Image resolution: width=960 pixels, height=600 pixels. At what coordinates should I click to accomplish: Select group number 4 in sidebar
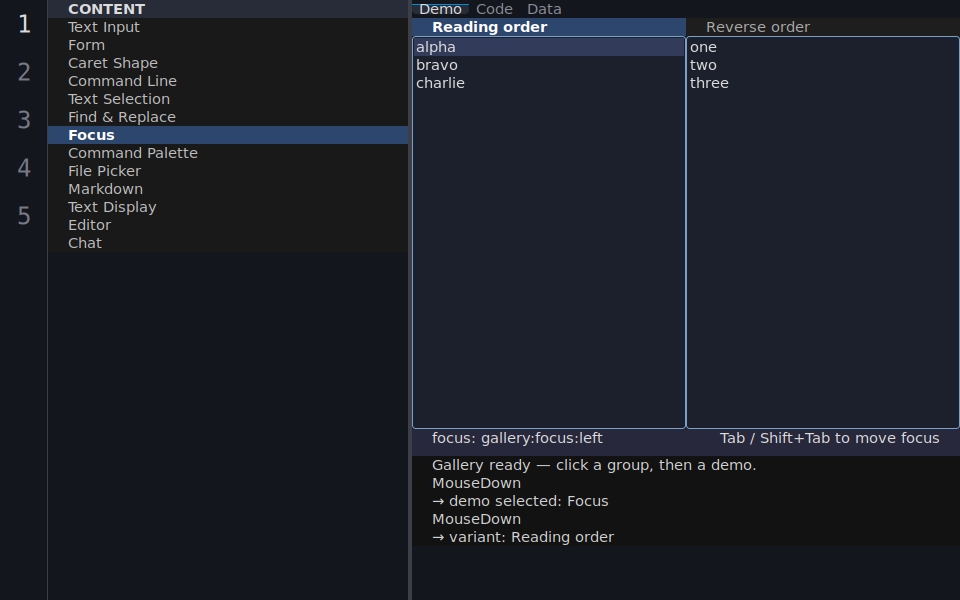pyautogui.click(x=24, y=168)
